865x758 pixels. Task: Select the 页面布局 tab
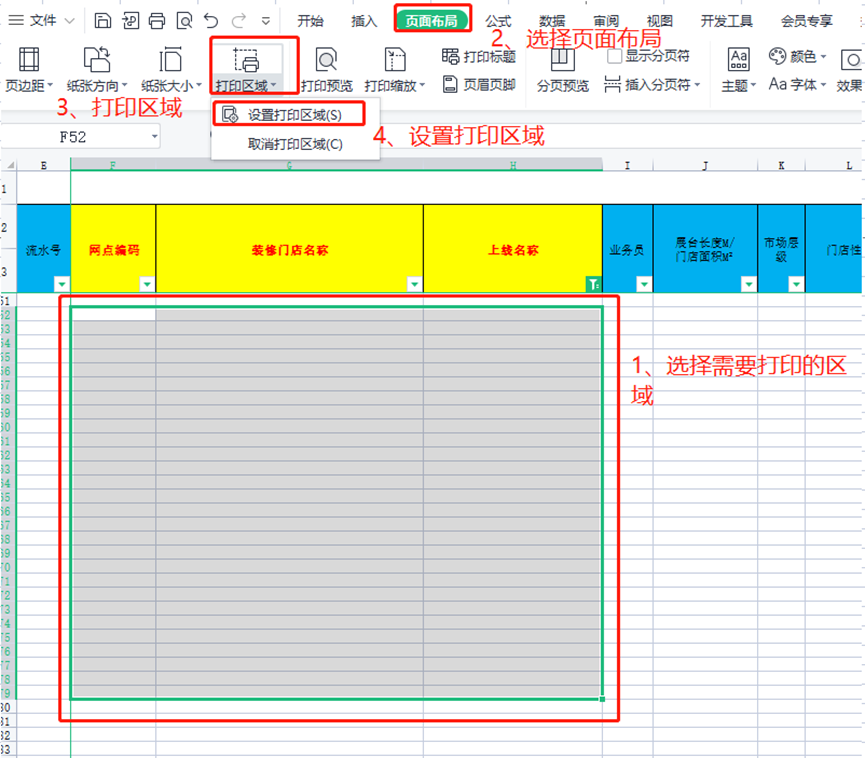coord(431,21)
